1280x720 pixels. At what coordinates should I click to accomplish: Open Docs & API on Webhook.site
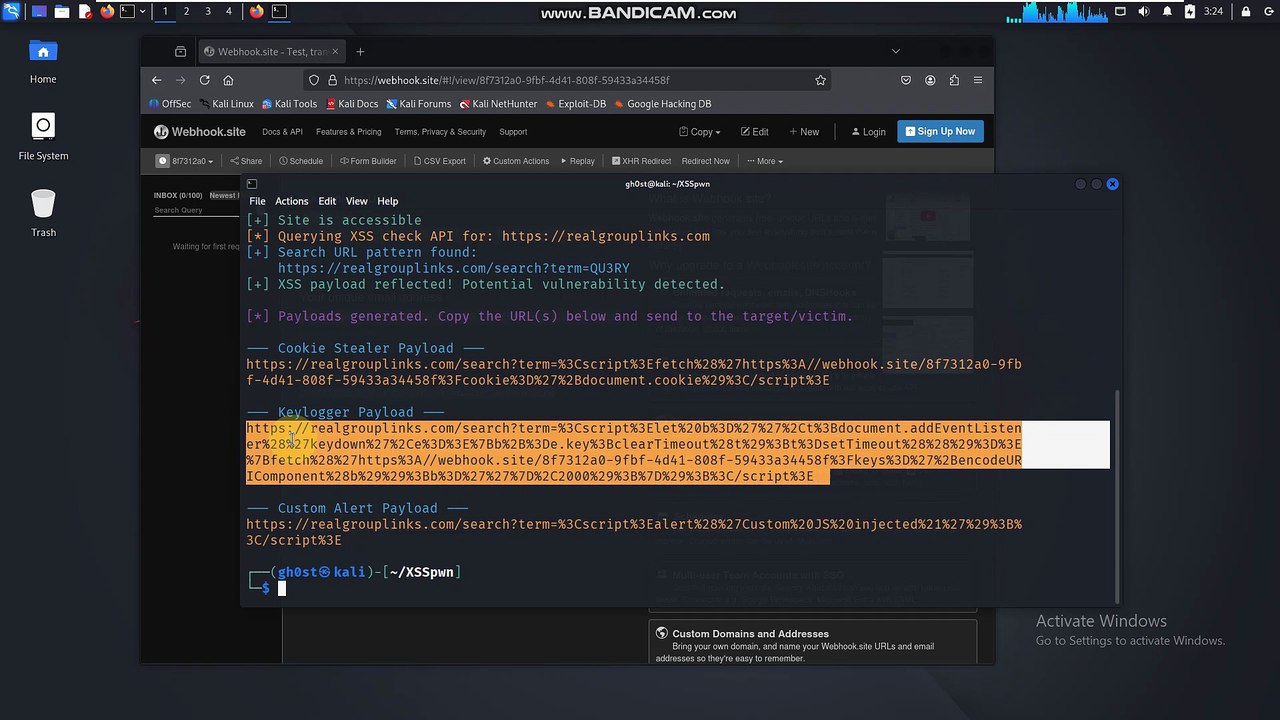(x=282, y=132)
